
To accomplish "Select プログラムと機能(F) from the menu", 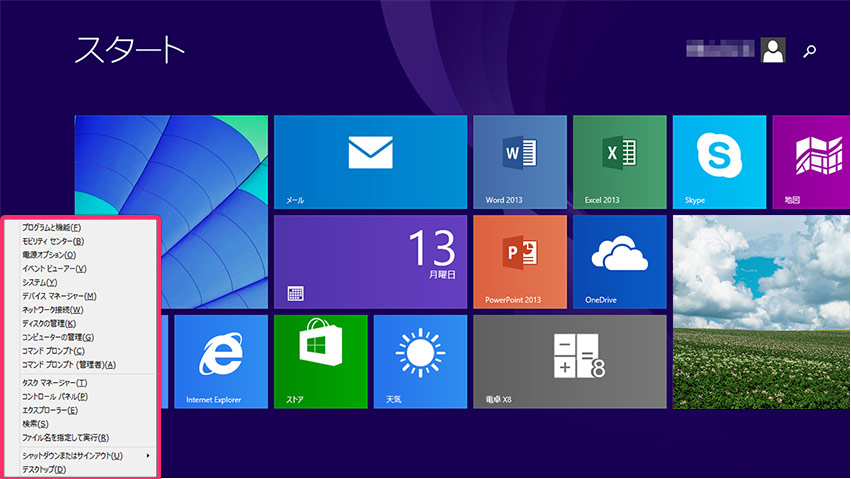I will click(52, 227).
